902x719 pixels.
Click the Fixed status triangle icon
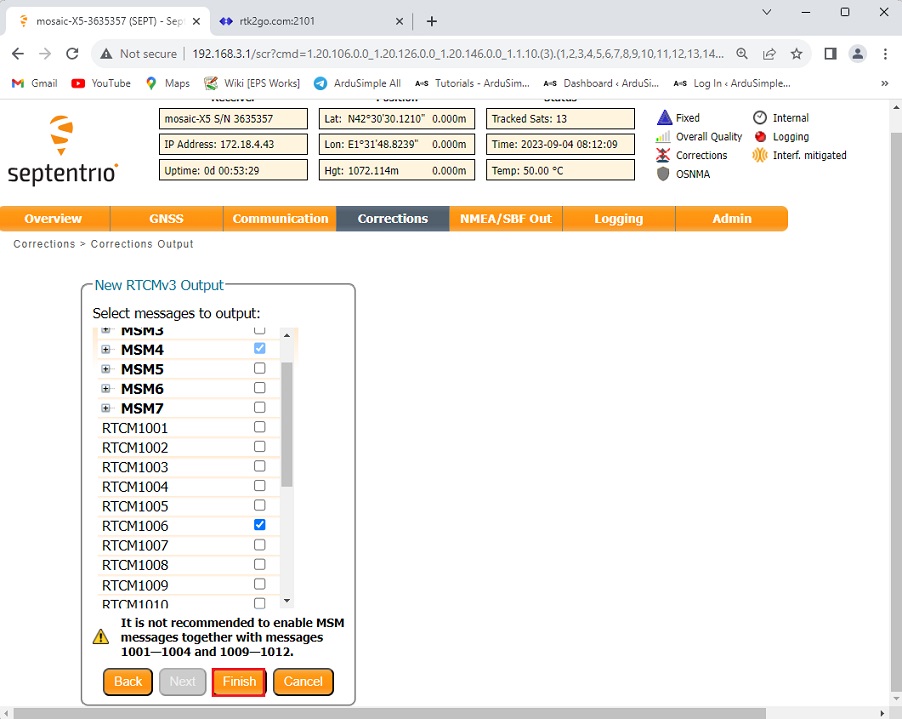point(663,118)
